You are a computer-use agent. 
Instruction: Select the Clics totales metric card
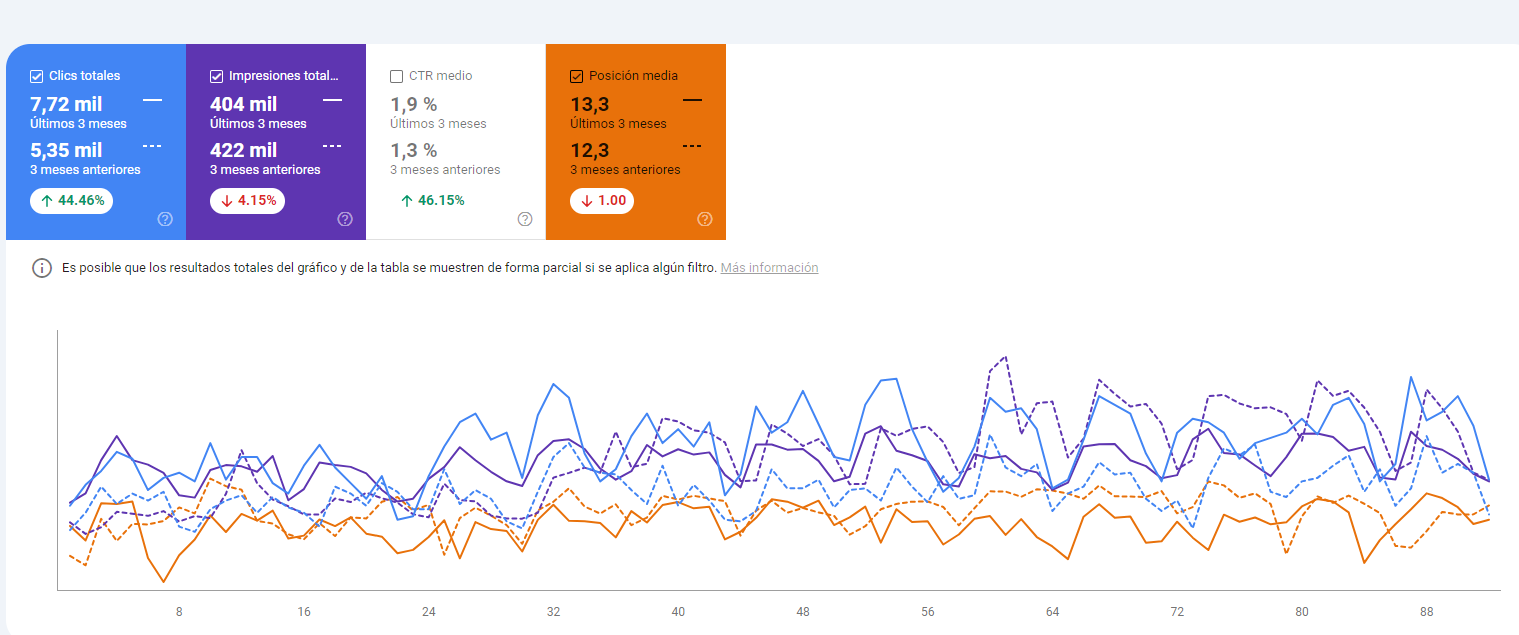[x=96, y=142]
